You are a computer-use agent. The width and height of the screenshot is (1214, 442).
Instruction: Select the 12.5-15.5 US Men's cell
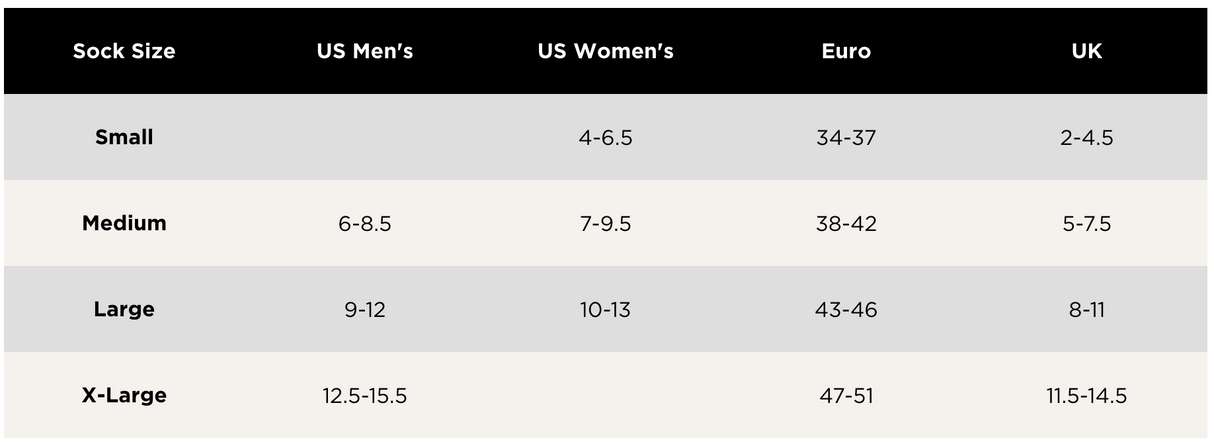point(364,396)
